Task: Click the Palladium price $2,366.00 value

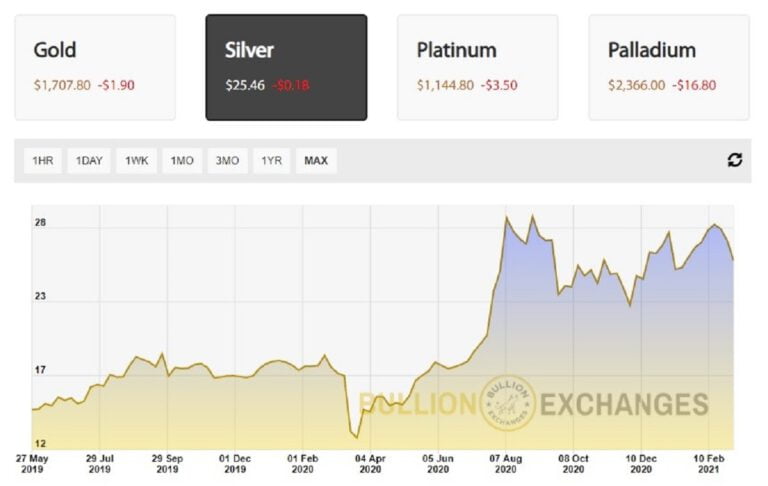Action: [637, 85]
